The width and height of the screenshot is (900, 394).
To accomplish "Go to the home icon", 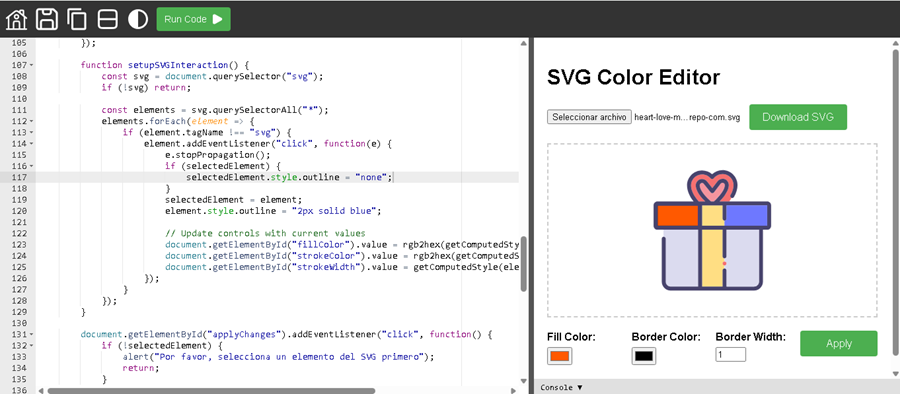I will 17,19.
